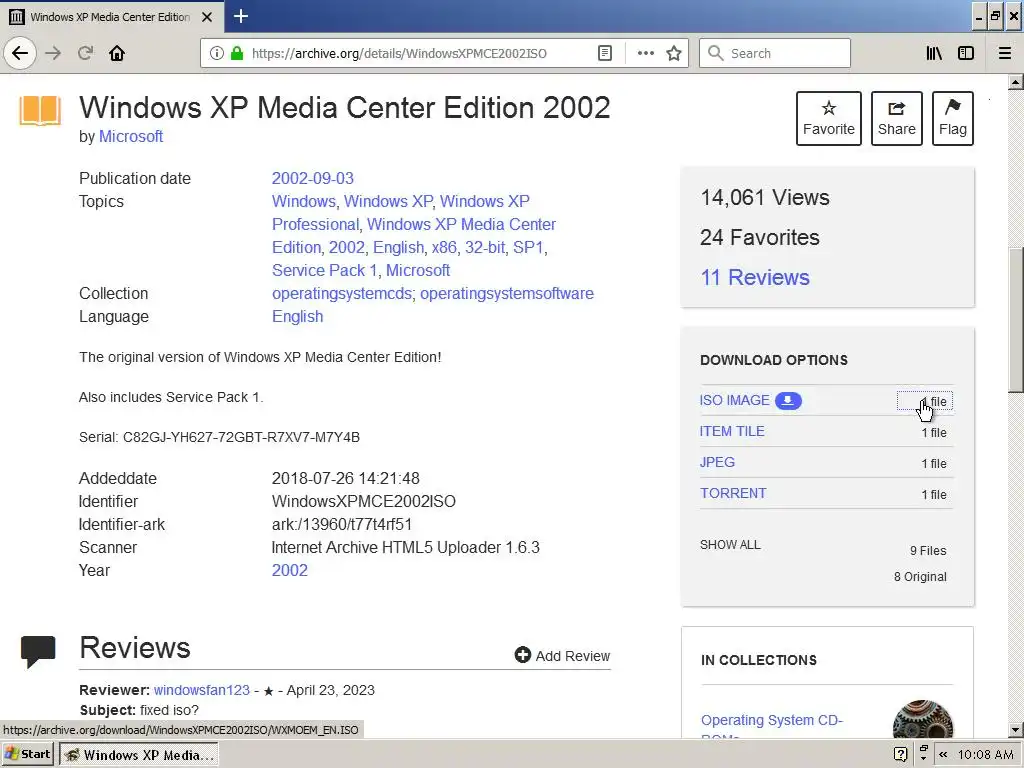The image size is (1024, 768).
Task: Close the Windows XP Media Center tab
Action: pyautogui.click(x=207, y=17)
